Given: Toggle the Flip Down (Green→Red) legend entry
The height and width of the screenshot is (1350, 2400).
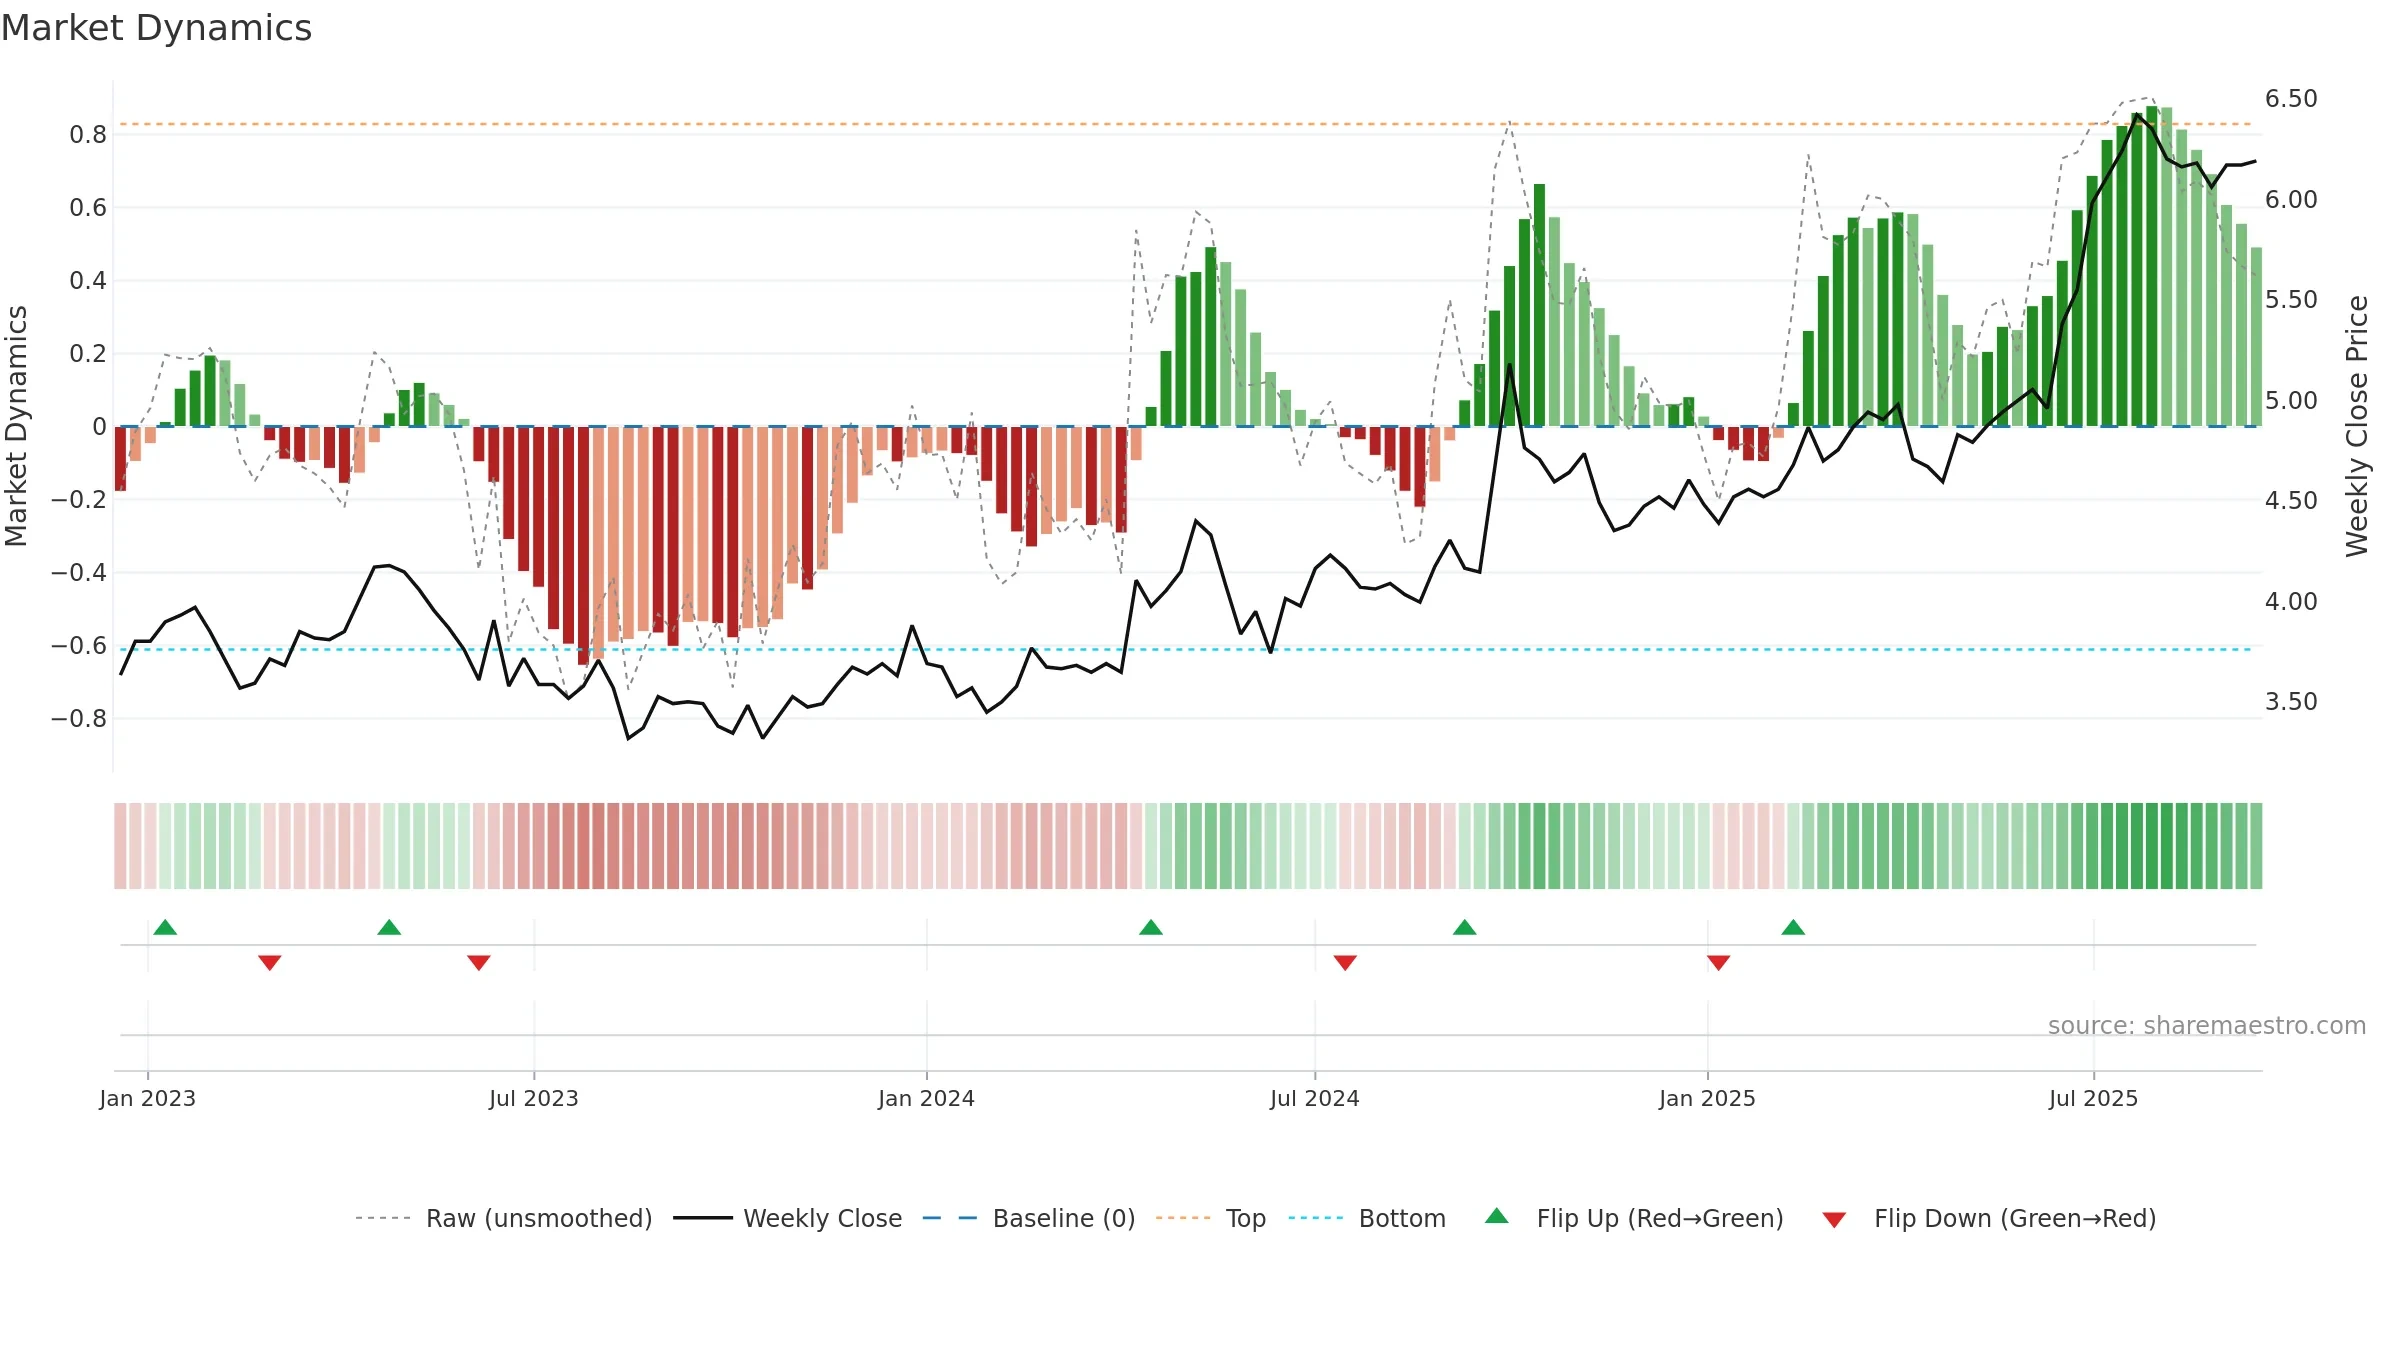Looking at the screenshot, I should (x=1989, y=1218).
